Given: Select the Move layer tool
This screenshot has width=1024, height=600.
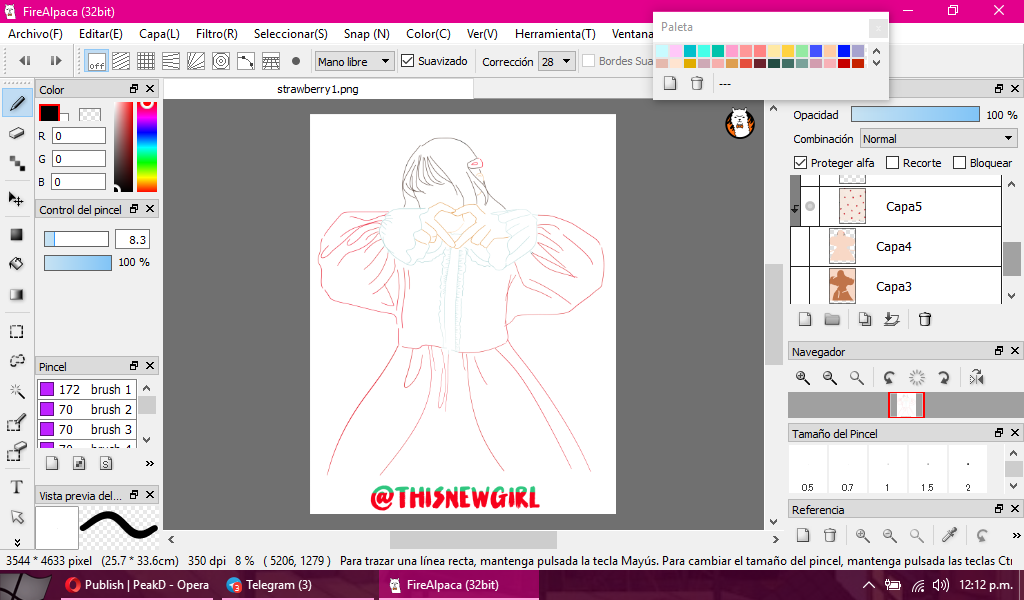Looking at the screenshot, I should point(17,198).
